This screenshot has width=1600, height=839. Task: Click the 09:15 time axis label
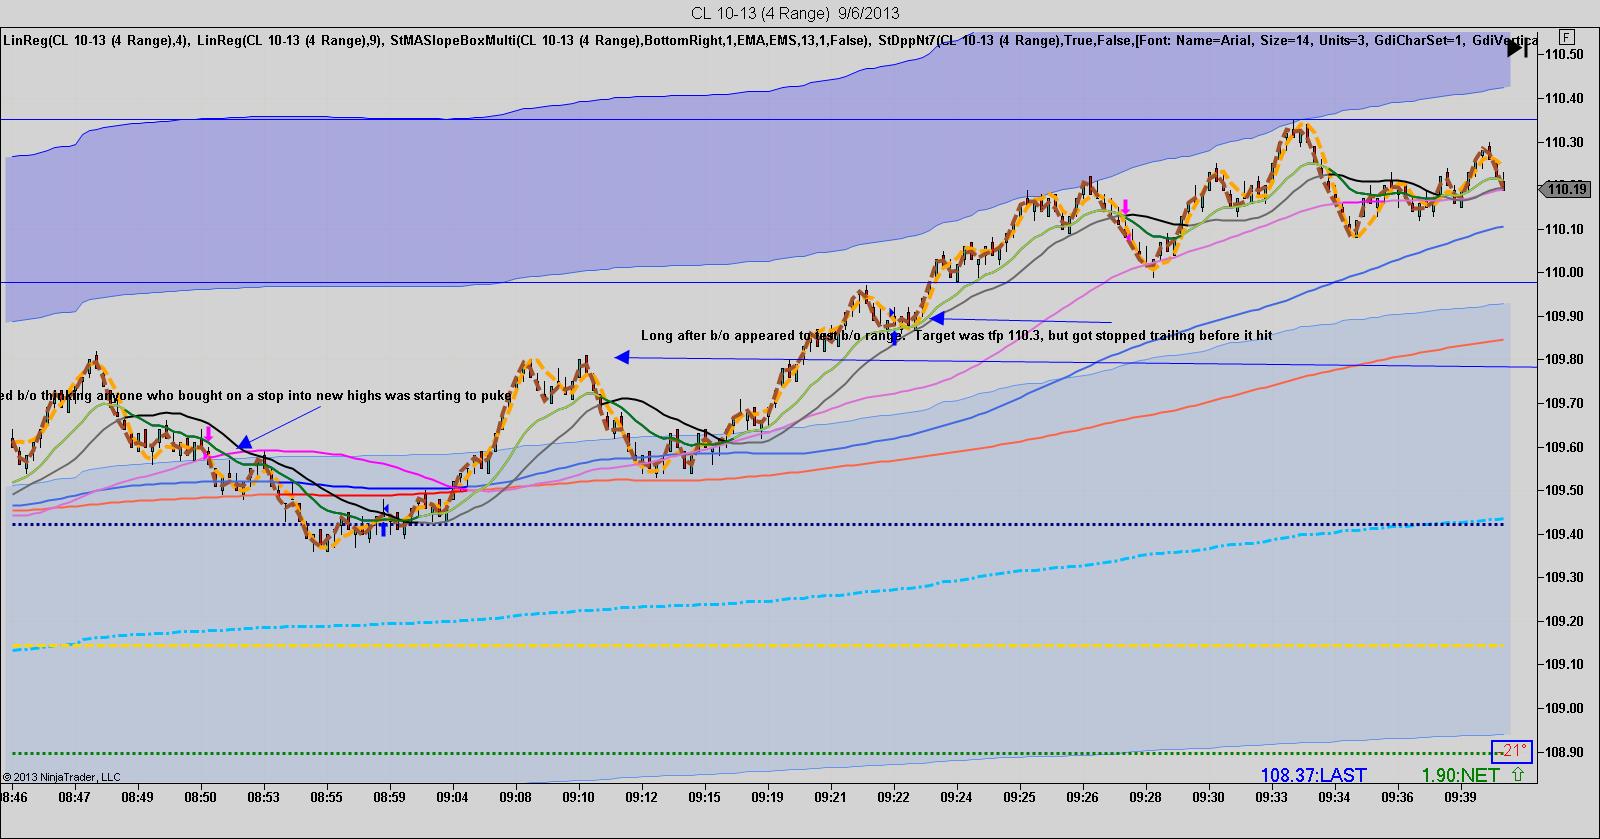[x=704, y=798]
